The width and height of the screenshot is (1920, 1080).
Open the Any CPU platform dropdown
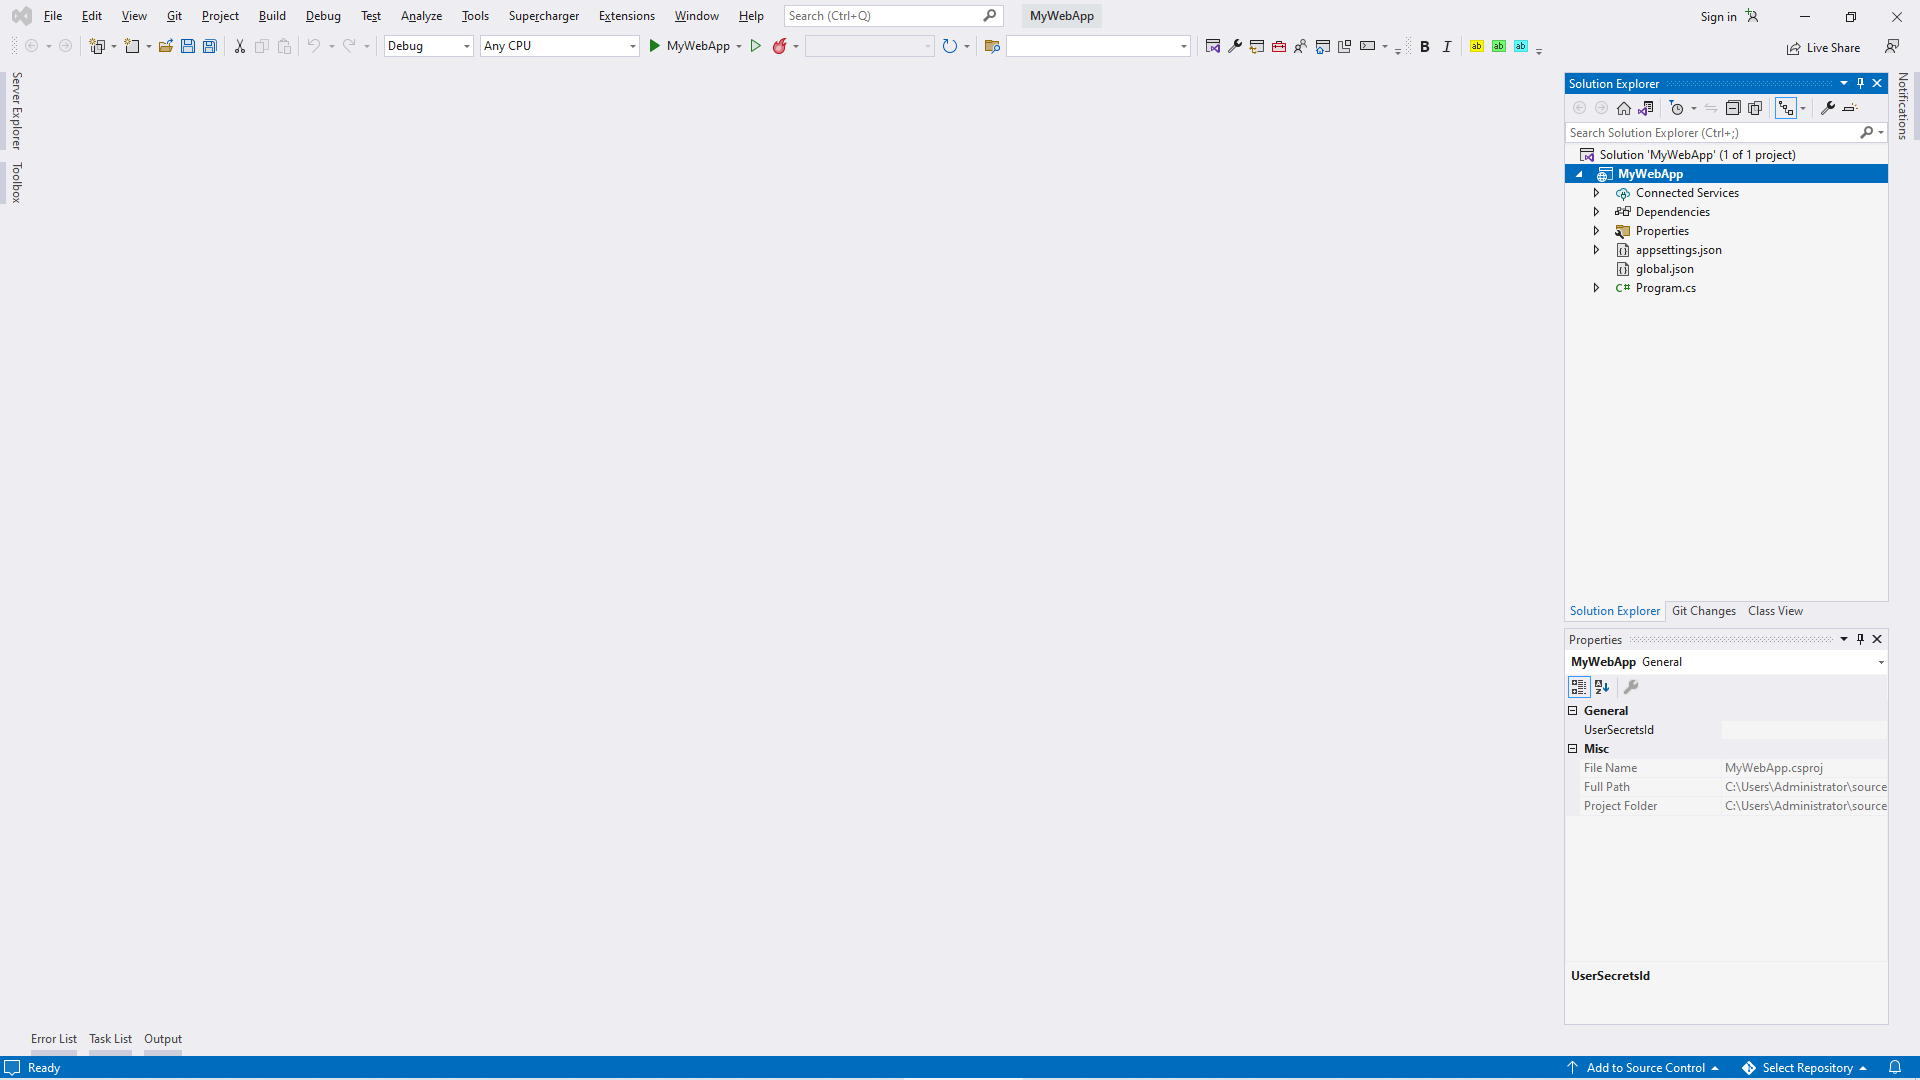(559, 46)
